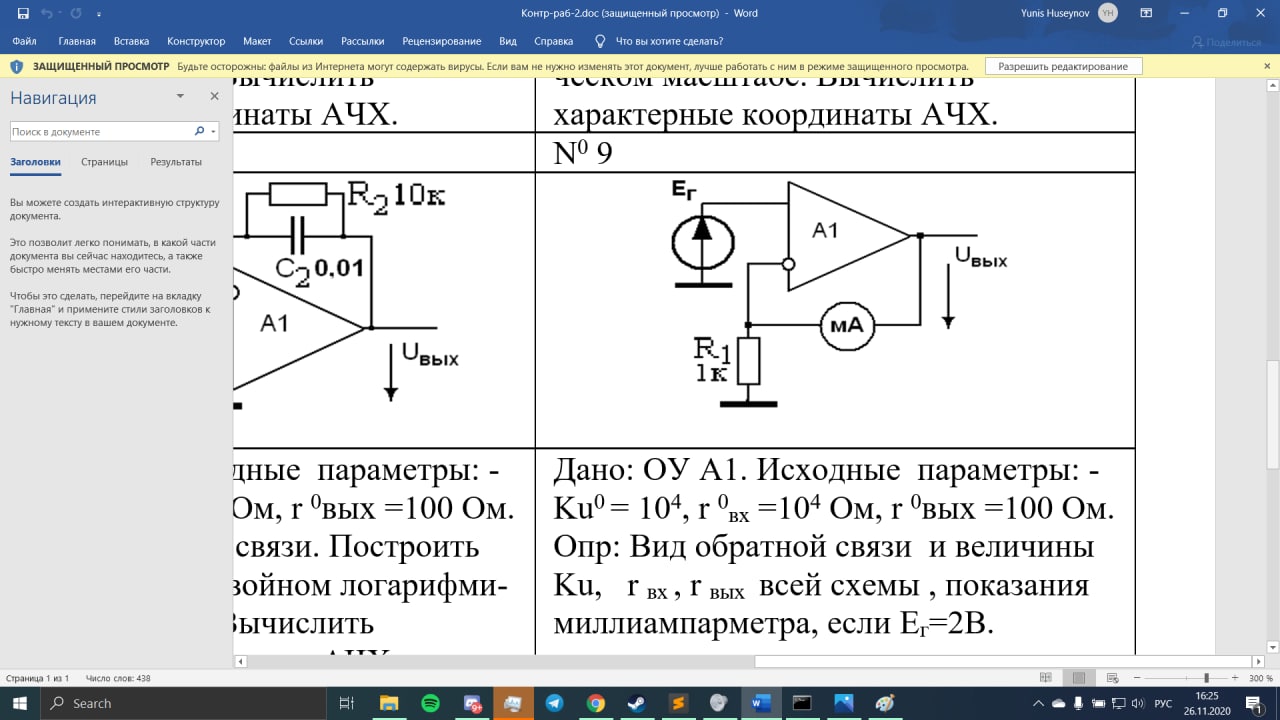Click the zoom slider handle
Image resolution: width=1280 pixels, height=720 pixels.
coord(1207,678)
